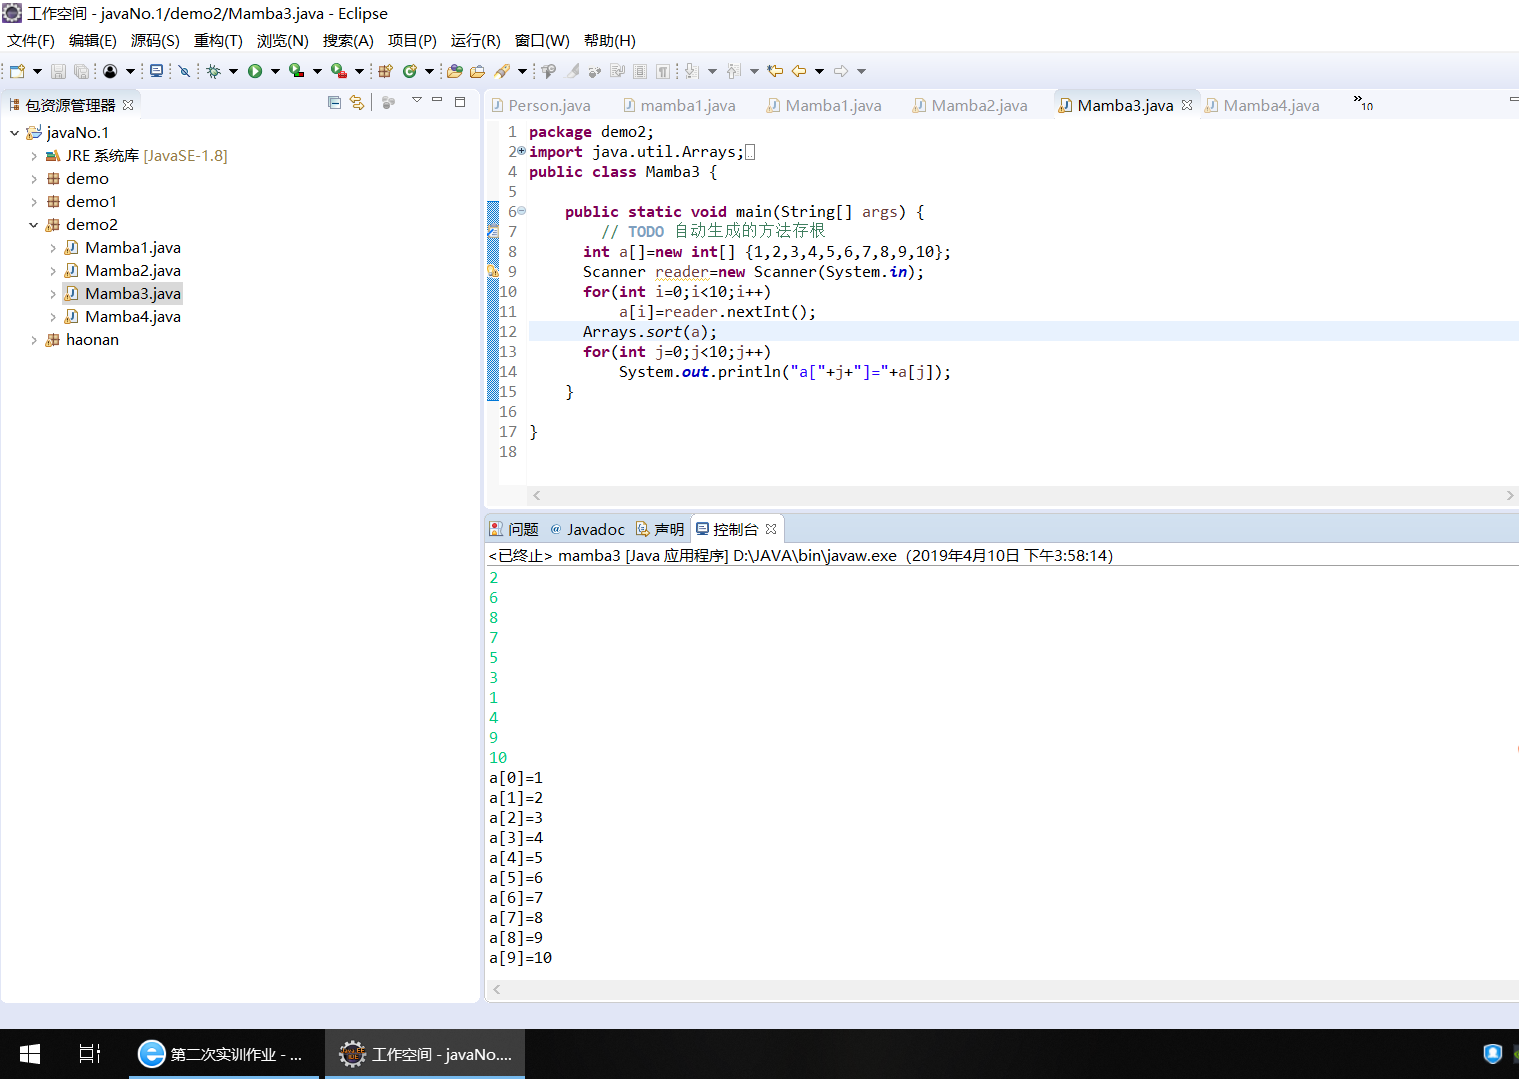Click the Coverage run icon
Screen dimensions: 1519x1079
click(297, 71)
